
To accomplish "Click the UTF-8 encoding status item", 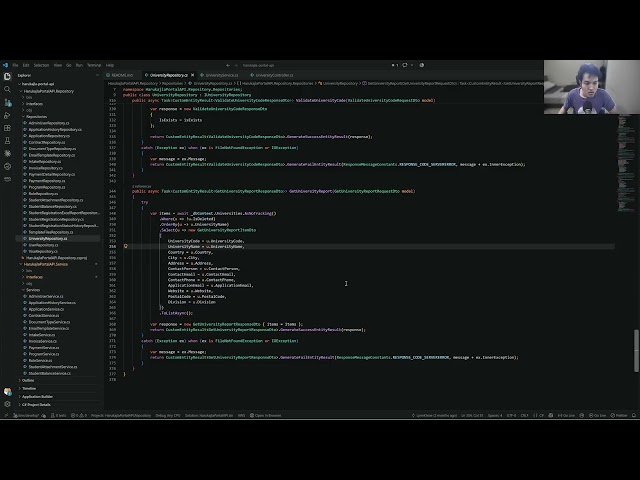I will 511,416.
